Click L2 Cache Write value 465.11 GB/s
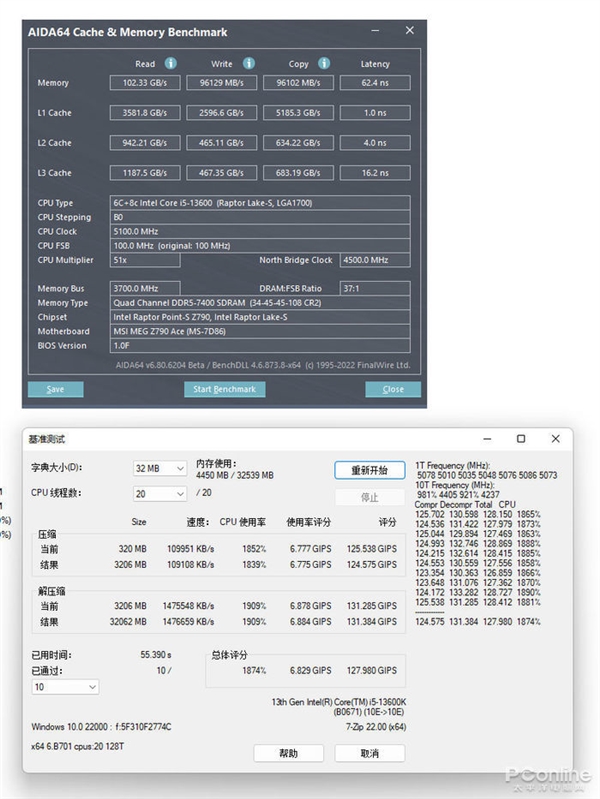600x799 pixels. (x=222, y=143)
